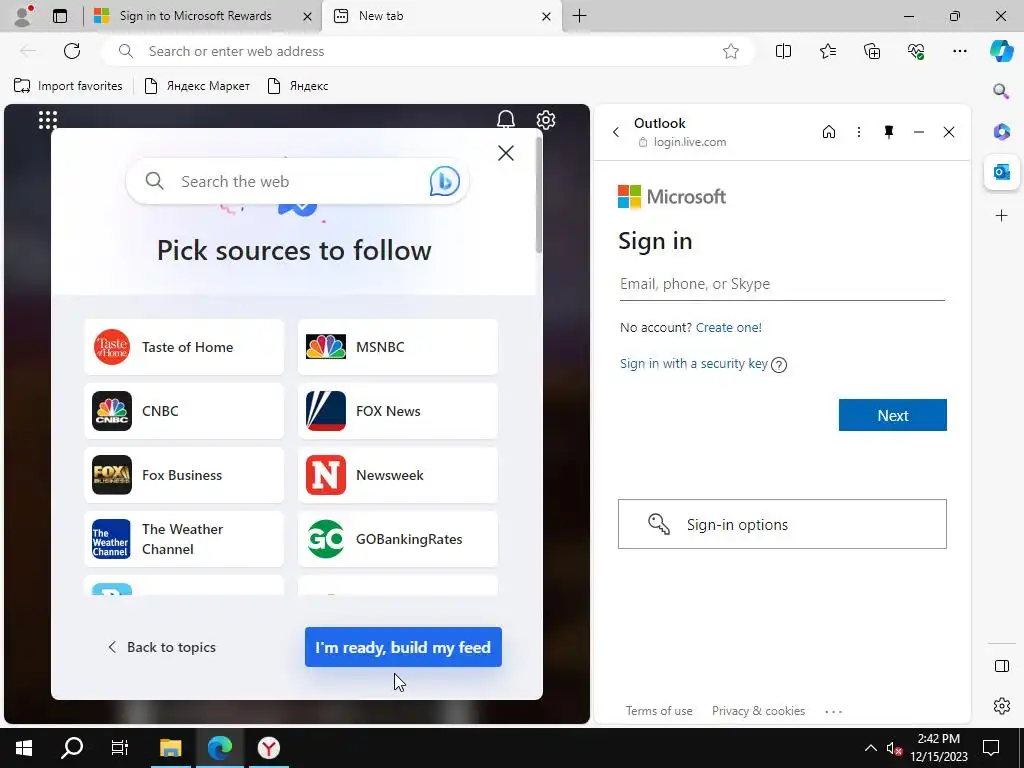Viewport: 1024px width, 768px height.
Task: Open Outlook pane more options menu
Action: click(x=859, y=132)
